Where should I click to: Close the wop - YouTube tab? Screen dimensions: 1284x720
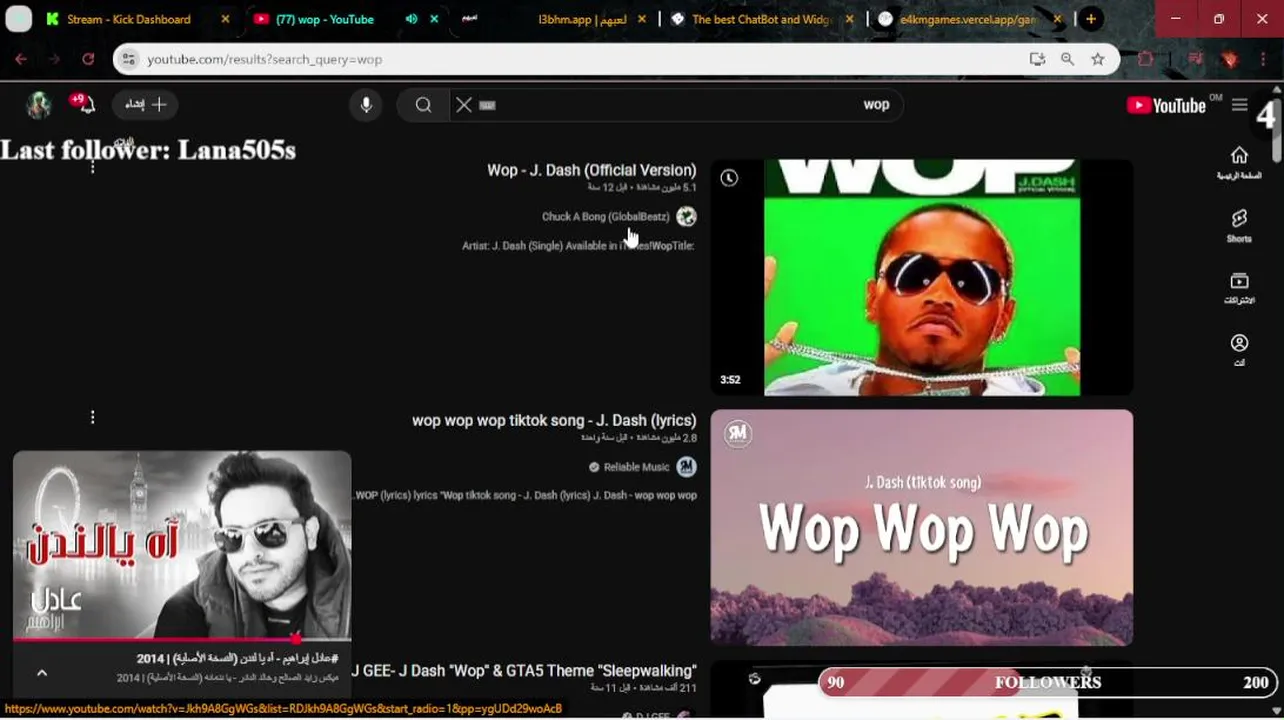pyautogui.click(x=434, y=19)
